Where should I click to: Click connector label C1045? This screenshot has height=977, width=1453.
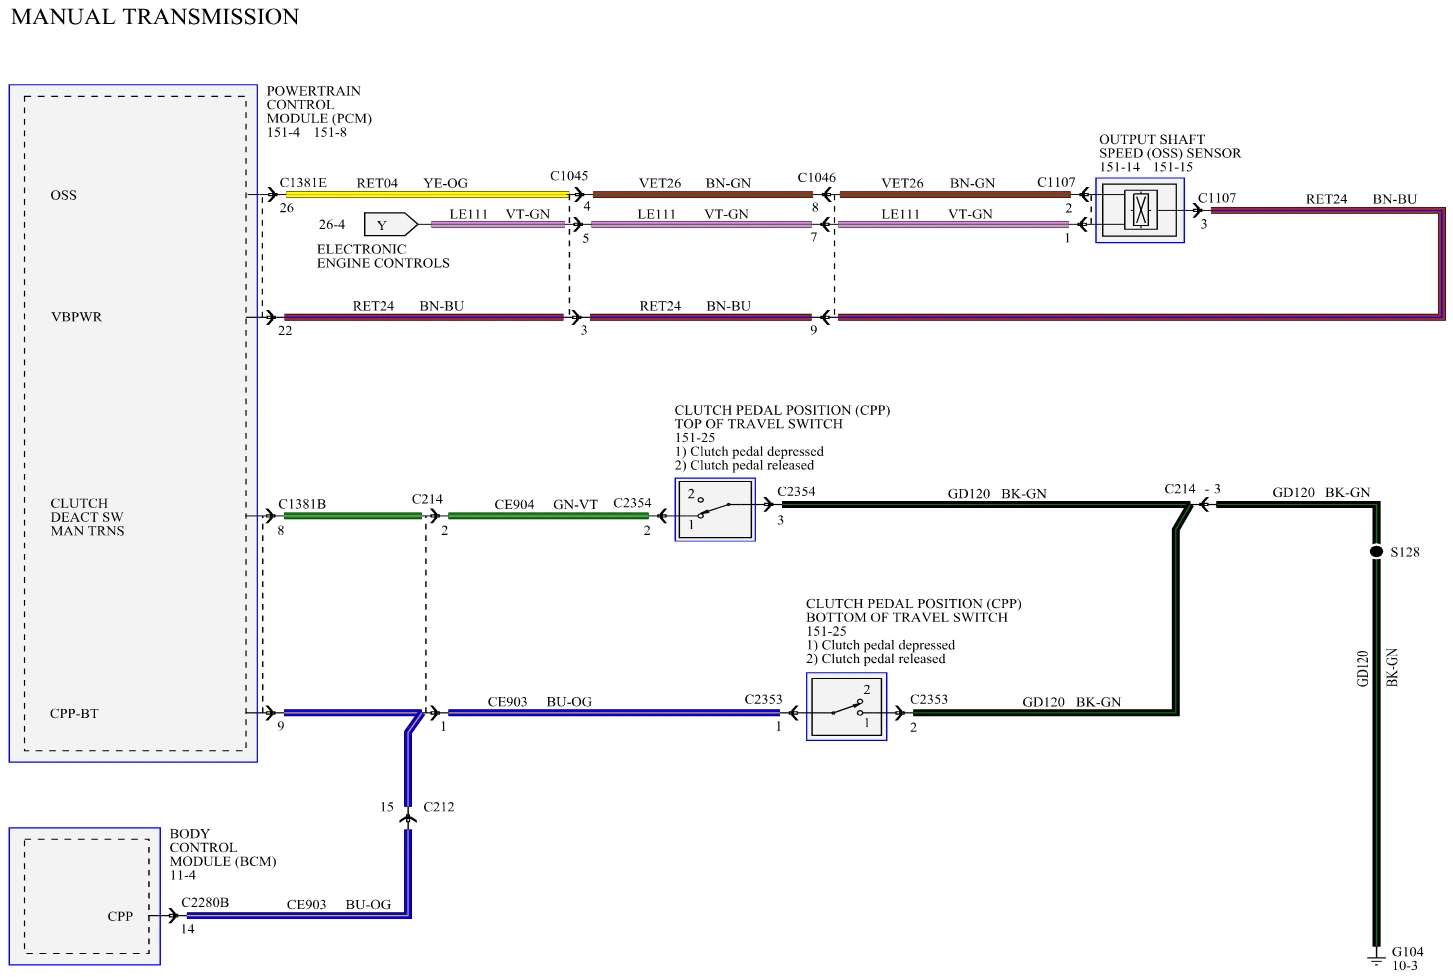pyautogui.click(x=569, y=176)
